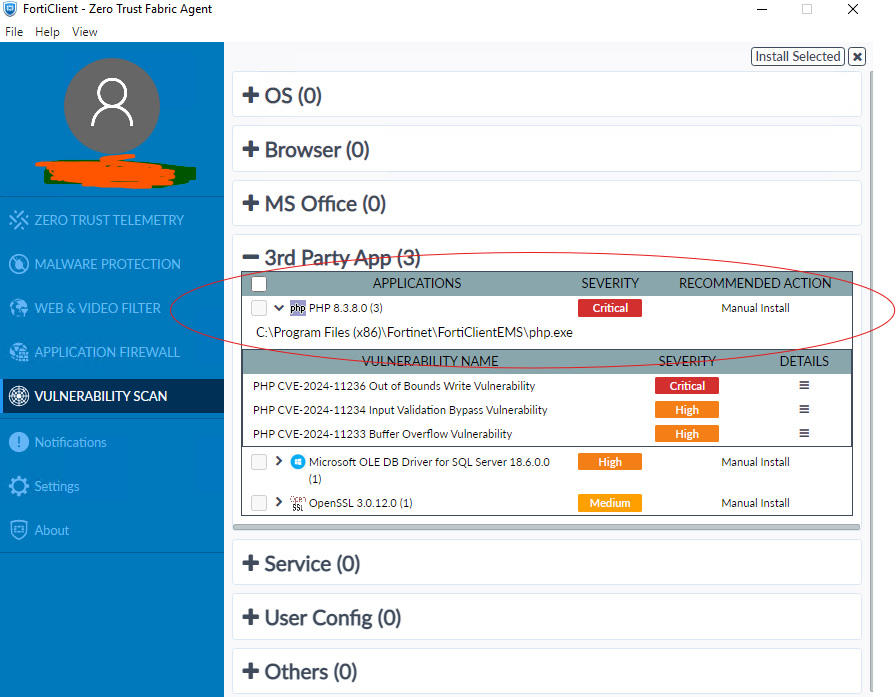The image size is (896, 697).
Task: Open the File menu
Action: pyautogui.click(x=14, y=32)
